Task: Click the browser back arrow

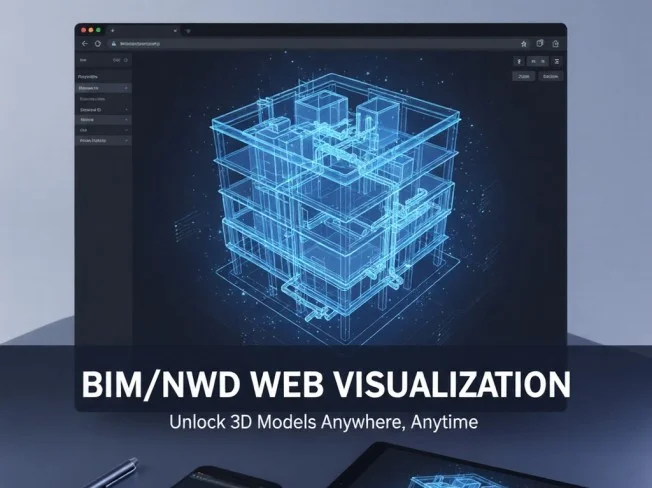Action: (x=85, y=44)
